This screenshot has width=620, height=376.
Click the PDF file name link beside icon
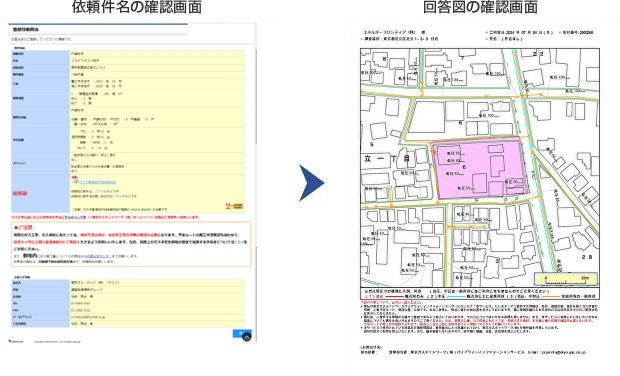[x=97, y=182]
